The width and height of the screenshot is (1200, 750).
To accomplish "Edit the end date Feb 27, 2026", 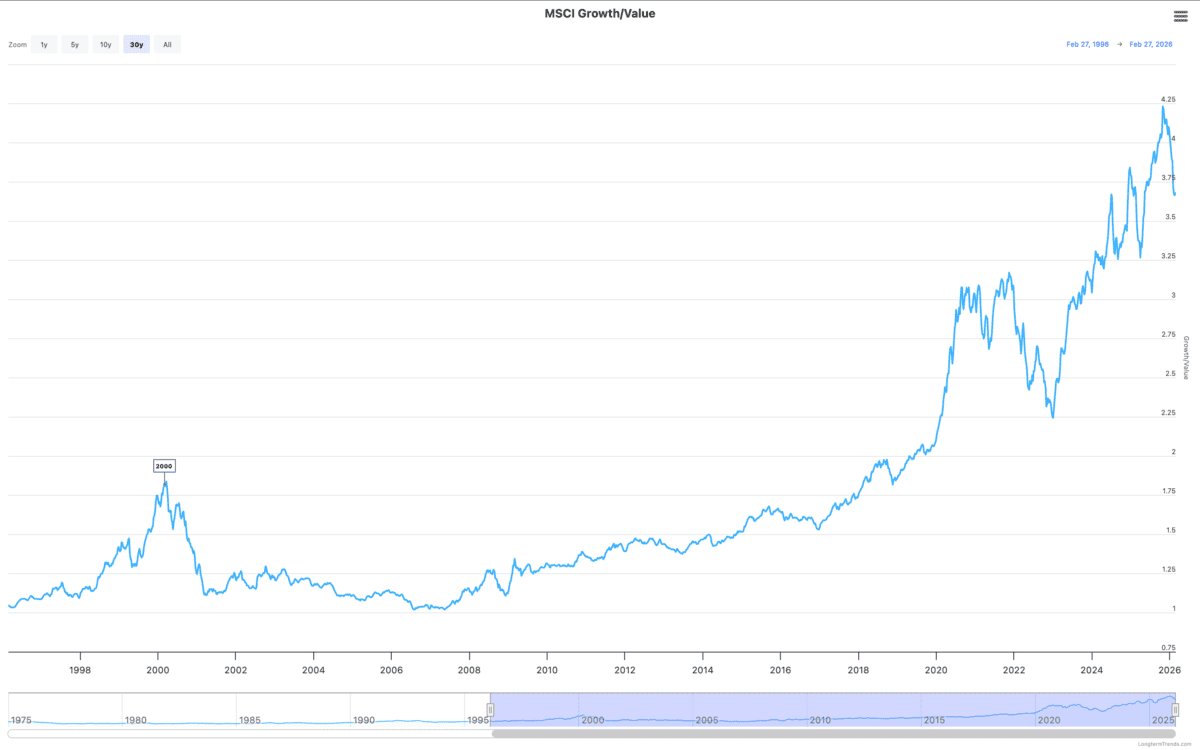I will pos(1151,44).
